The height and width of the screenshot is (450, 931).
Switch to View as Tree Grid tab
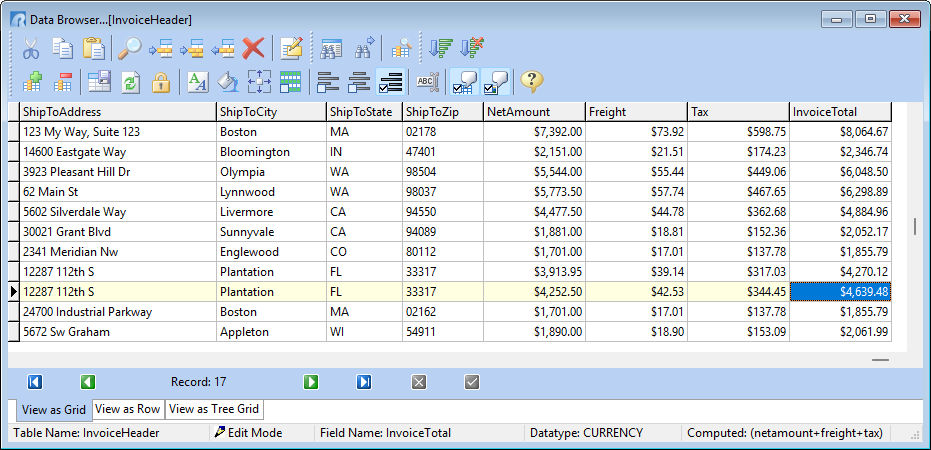(x=213, y=409)
